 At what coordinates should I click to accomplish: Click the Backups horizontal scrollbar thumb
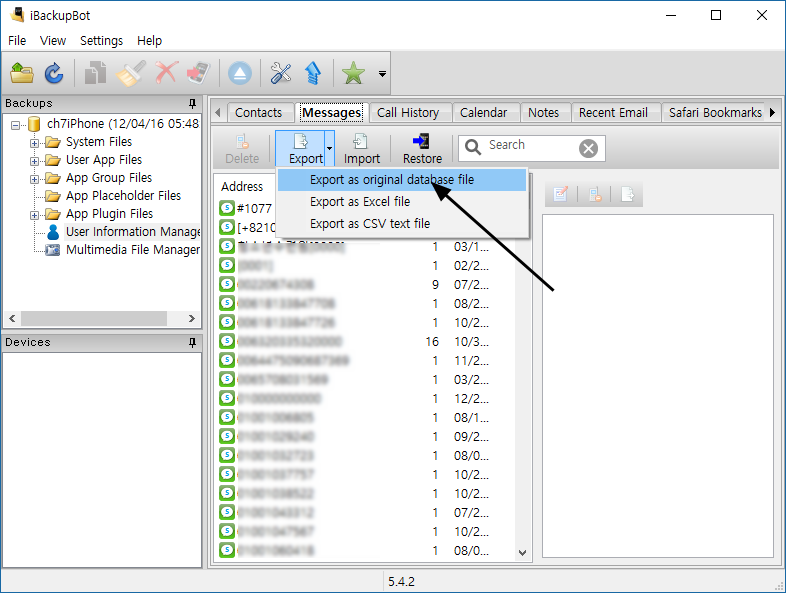[x=94, y=318]
